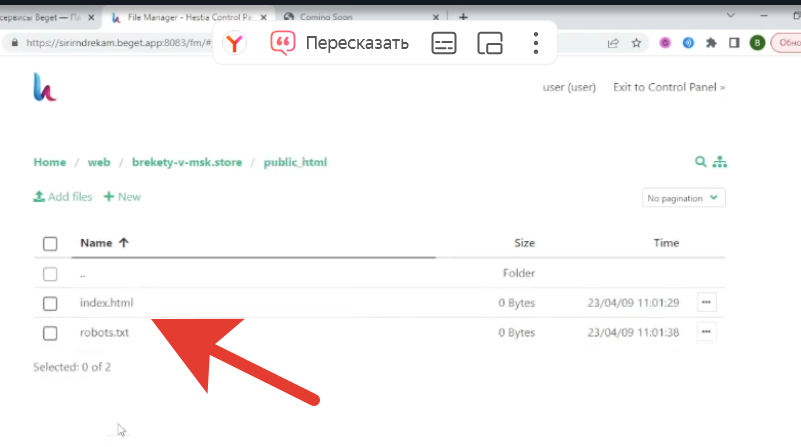Navigate to 'brekety-v-msk.store' breadcrumb

pyautogui.click(x=185, y=162)
